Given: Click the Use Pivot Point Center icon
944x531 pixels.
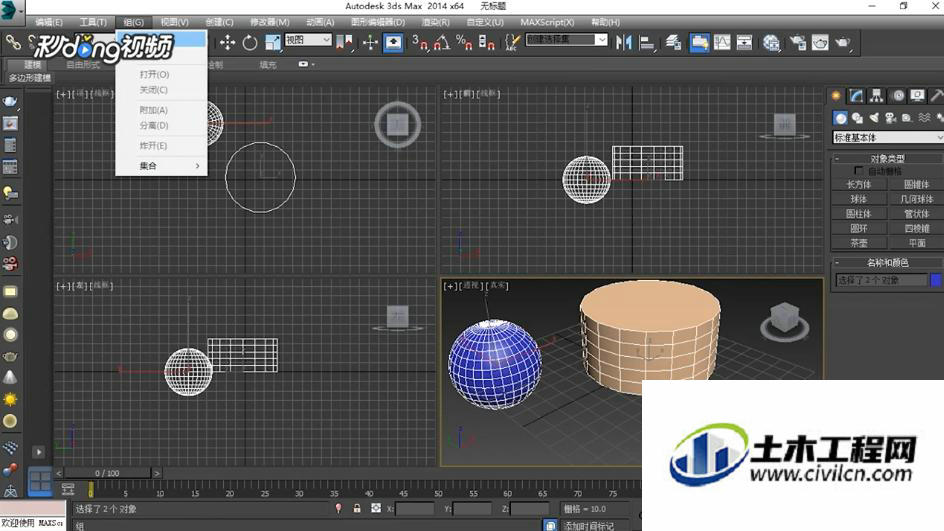Looking at the screenshot, I should pos(344,42).
